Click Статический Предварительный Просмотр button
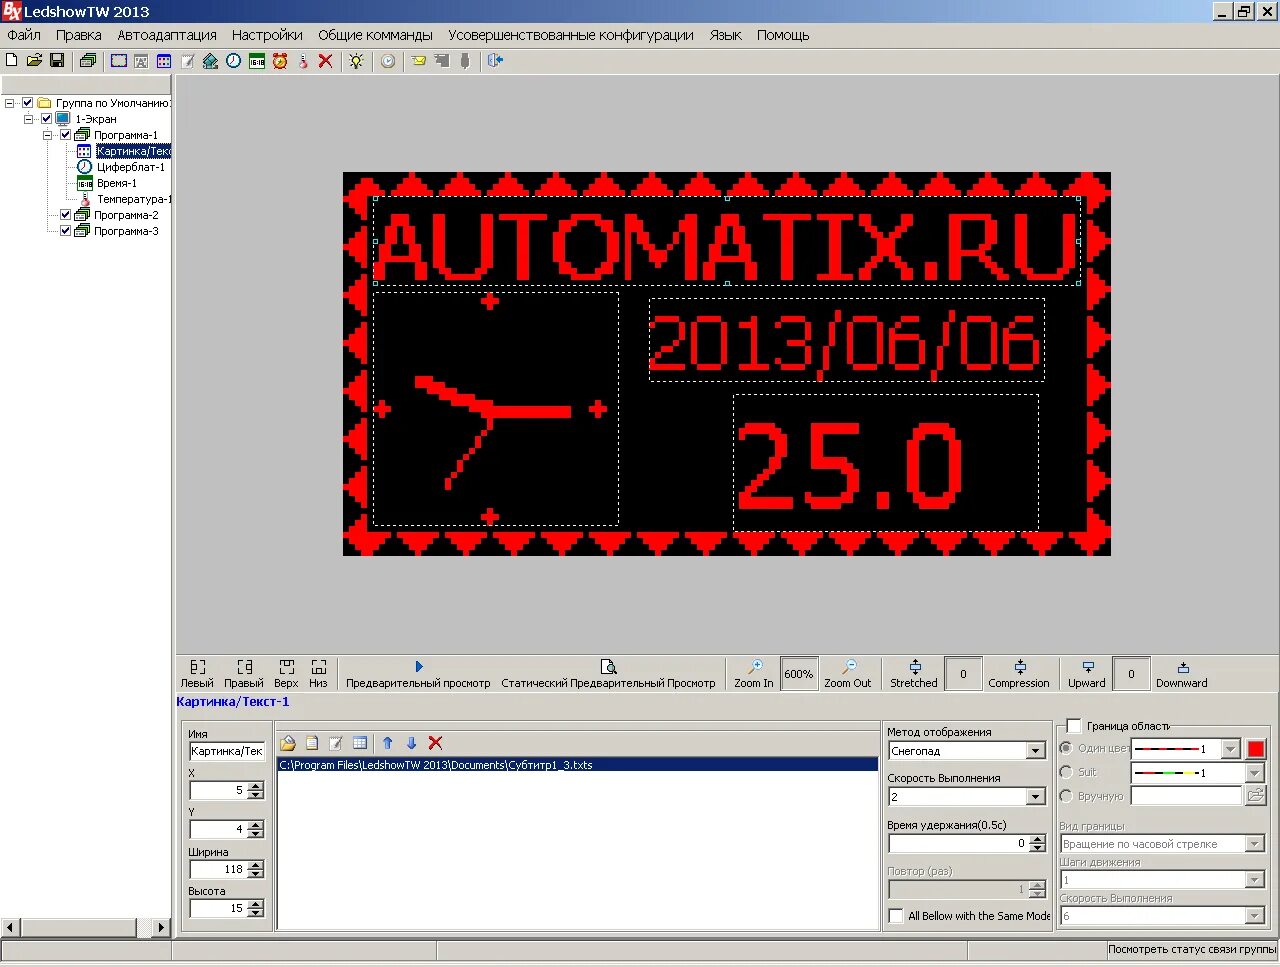1280x967 pixels. pyautogui.click(x=608, y=674)
